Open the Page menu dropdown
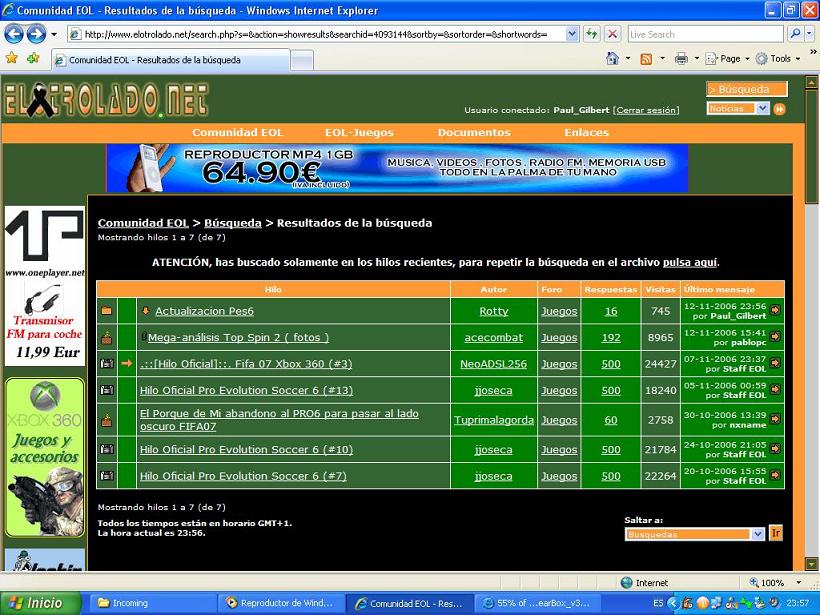The image size is (820, 615). [x=727, y=59]
